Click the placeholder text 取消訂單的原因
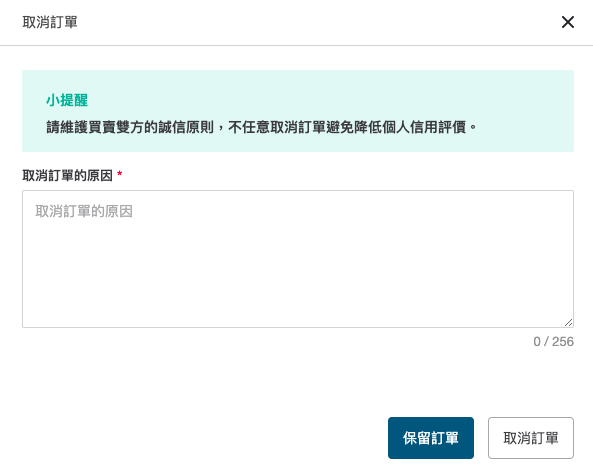Screen dimensions: 593x473 coord(84,211)
